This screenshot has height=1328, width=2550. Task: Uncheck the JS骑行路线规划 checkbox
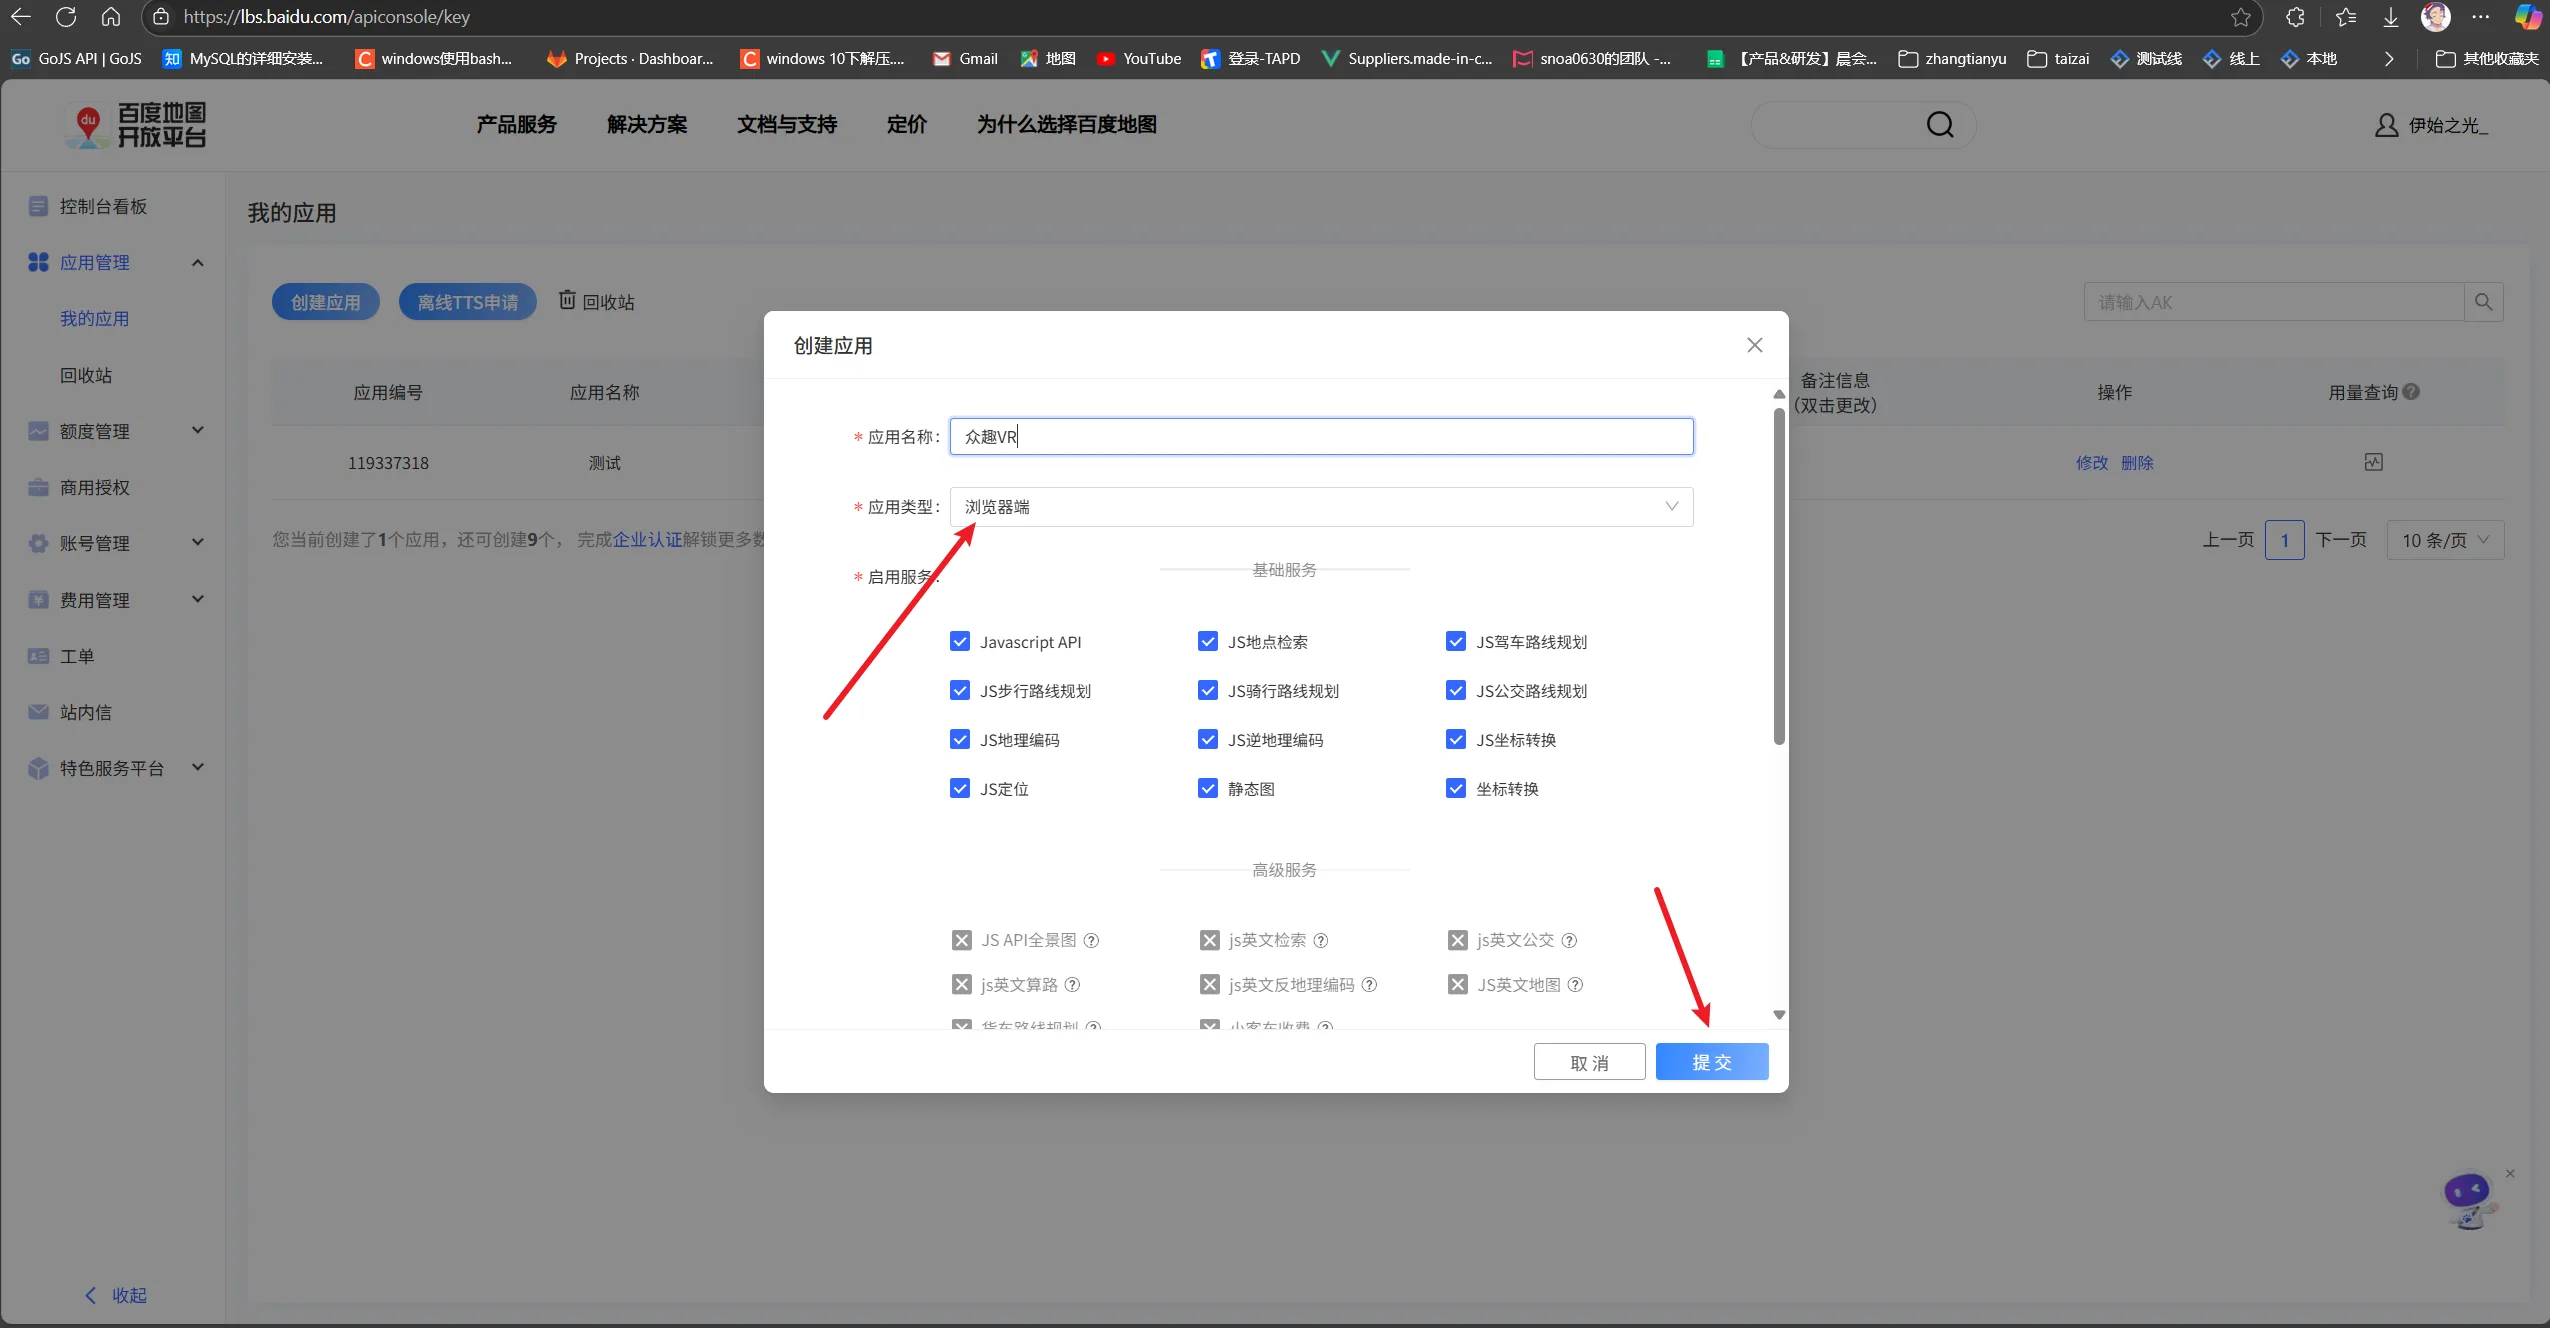[x=1208, y=690]
